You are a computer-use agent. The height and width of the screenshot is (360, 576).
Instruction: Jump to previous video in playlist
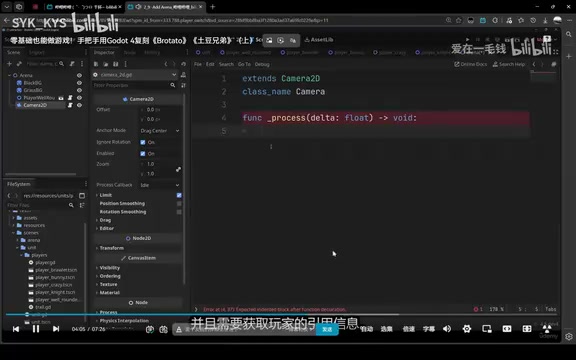[x=16, y=329]
